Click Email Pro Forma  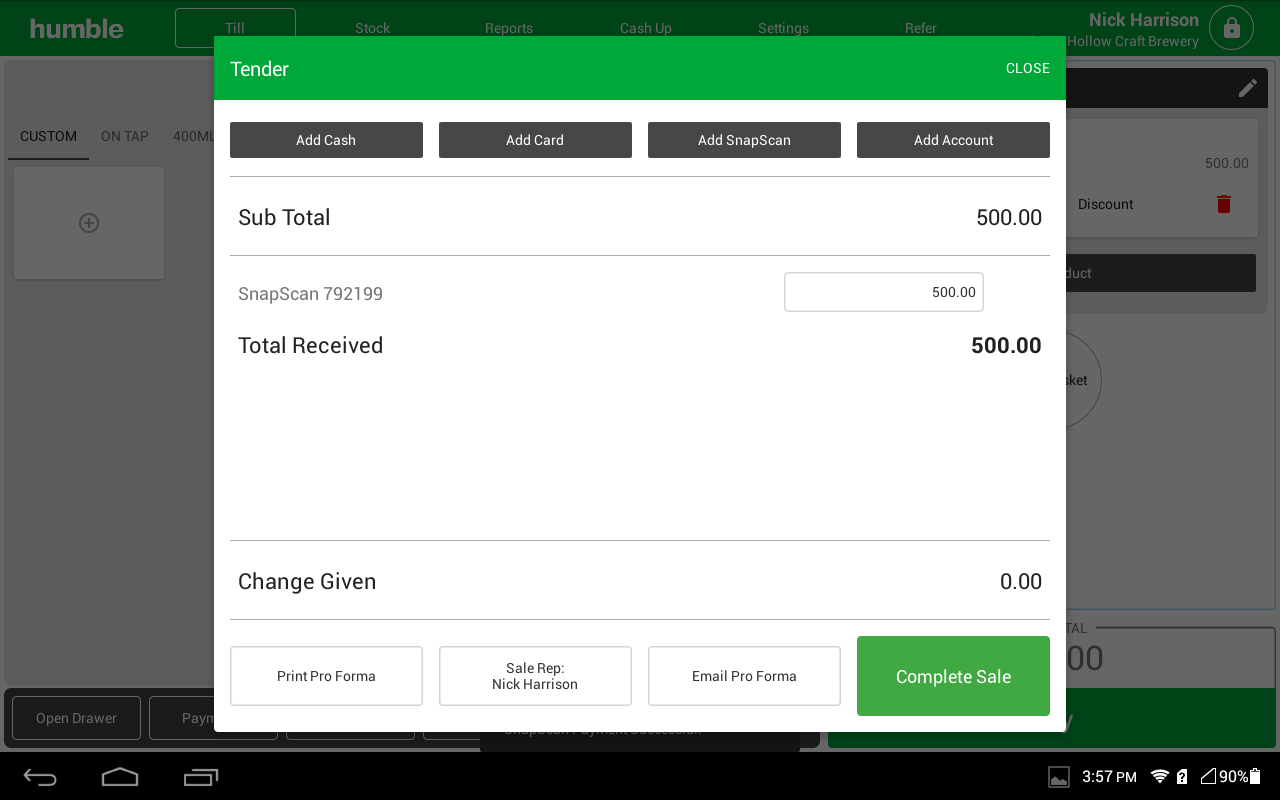click(744, 676)
